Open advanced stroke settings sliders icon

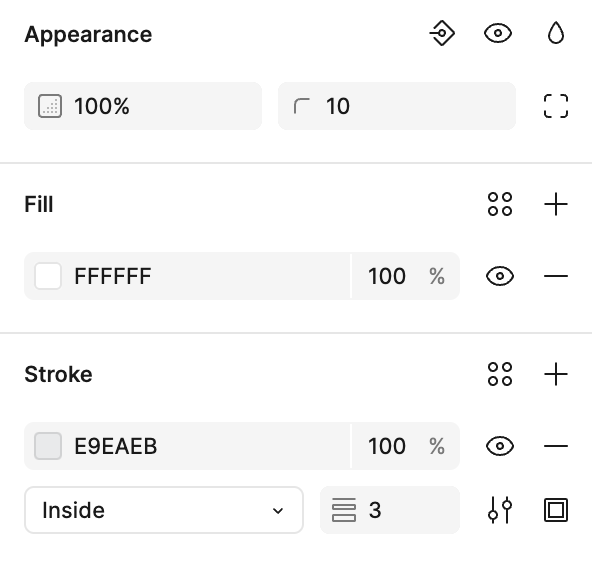500,510
